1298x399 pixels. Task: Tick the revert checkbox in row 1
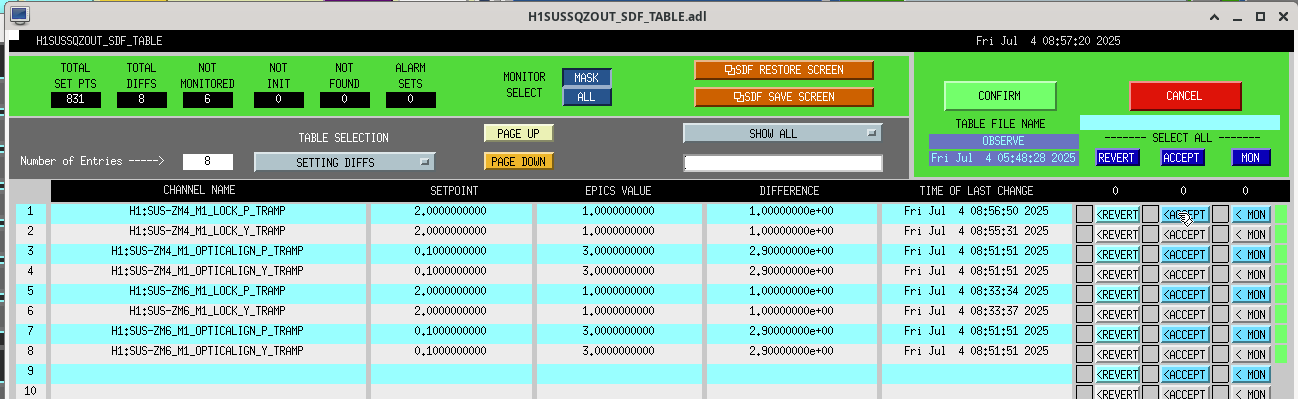[x=1084, y=214]
